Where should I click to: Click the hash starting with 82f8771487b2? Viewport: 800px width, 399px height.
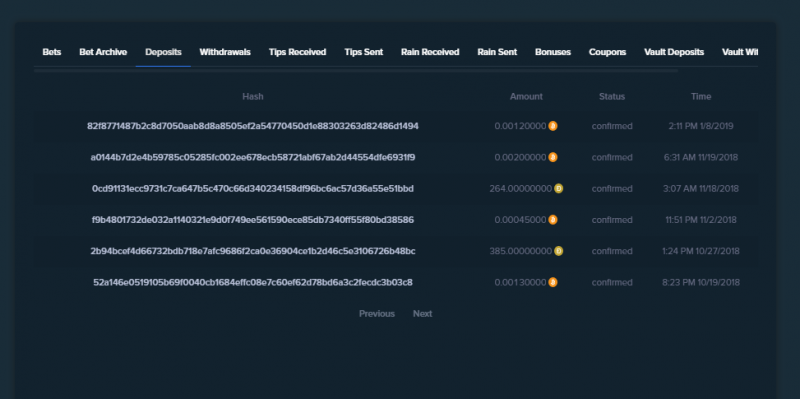click(253, 126)
